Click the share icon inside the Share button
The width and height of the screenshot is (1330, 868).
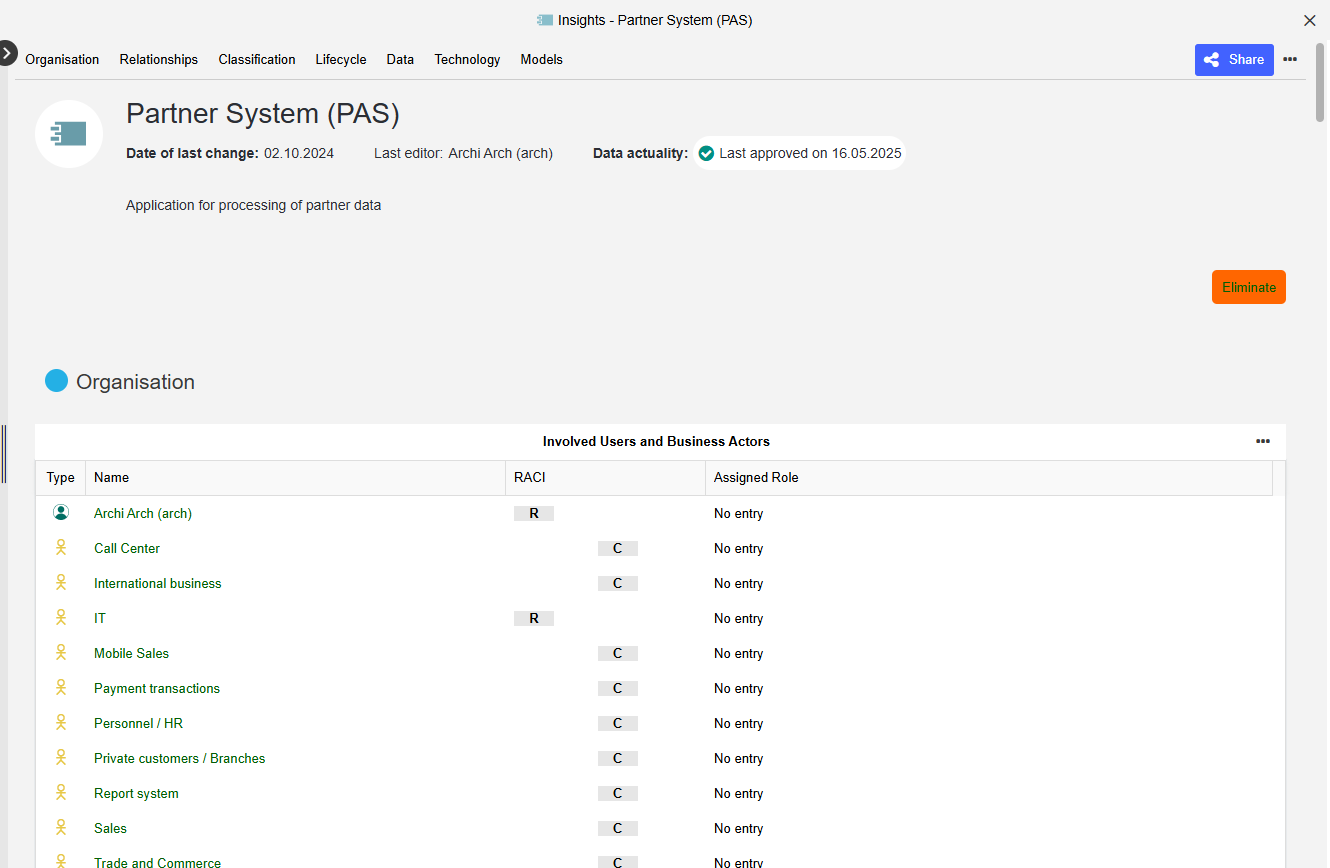coord(1212,60)
